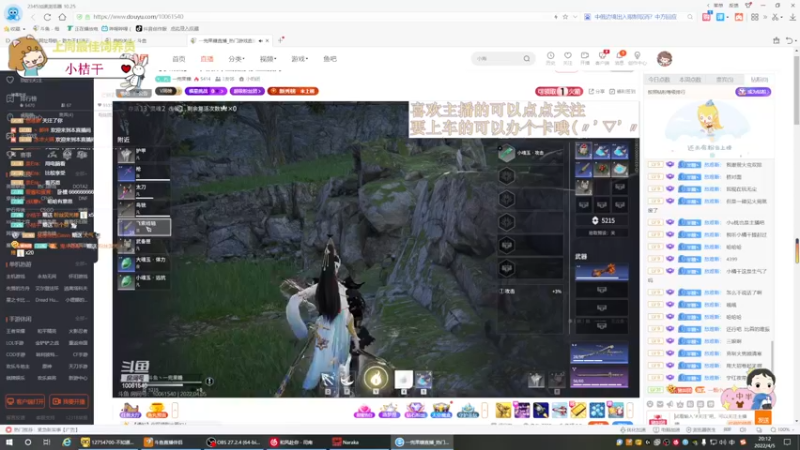Image resolution: width=800 pixels, height=450 pixels.
Task: Switch to second tab of ranking panel
Action: 690,80
